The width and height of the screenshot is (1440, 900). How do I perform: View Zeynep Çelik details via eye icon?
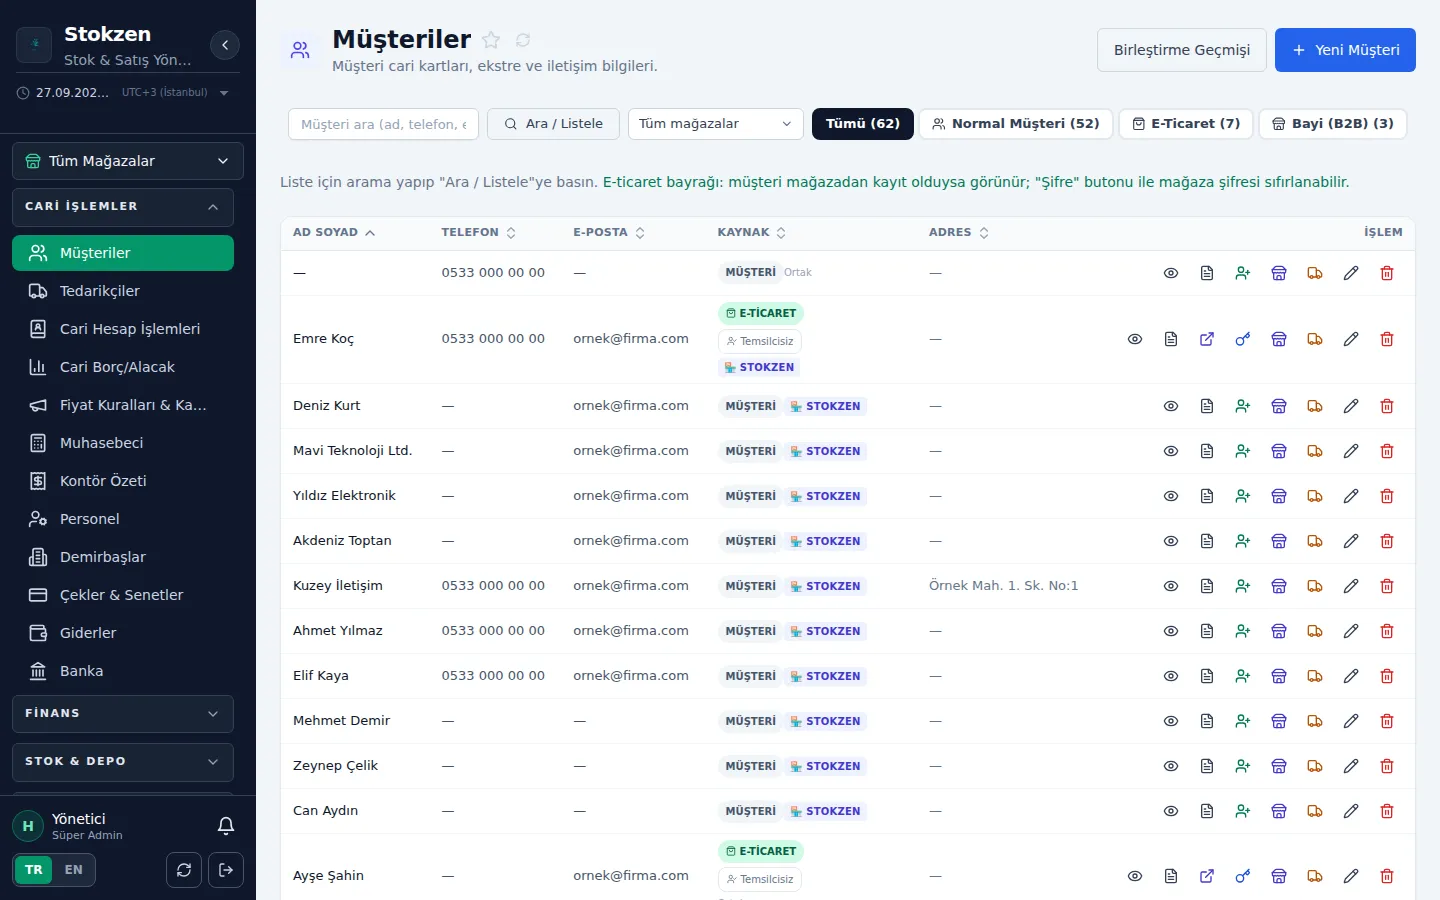[x=1171, y=766]
